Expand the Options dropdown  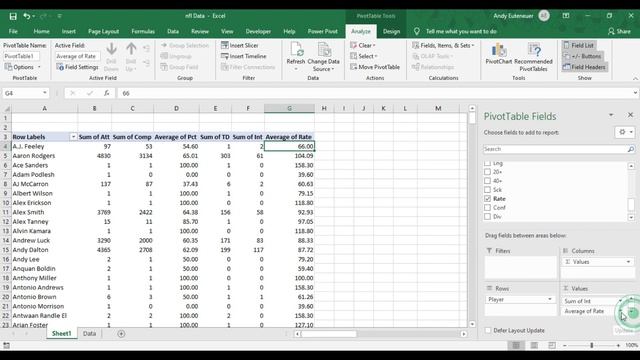pos(40,67)
